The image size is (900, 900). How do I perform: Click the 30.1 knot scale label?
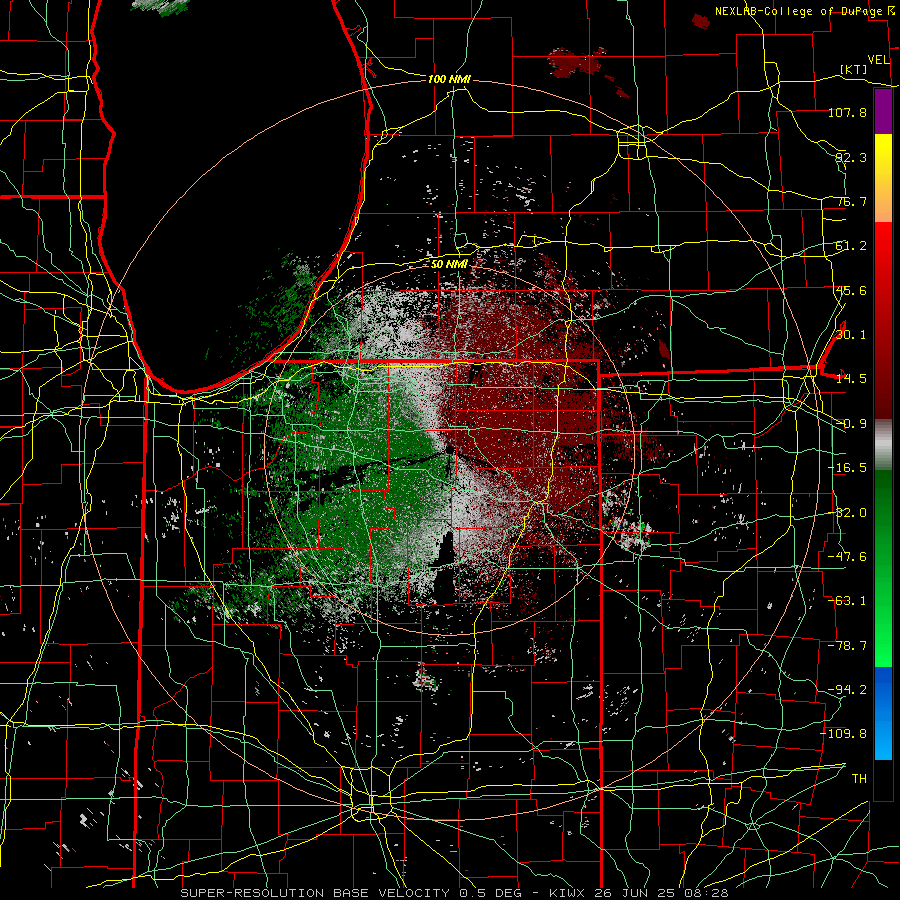[x=851, y=335]
